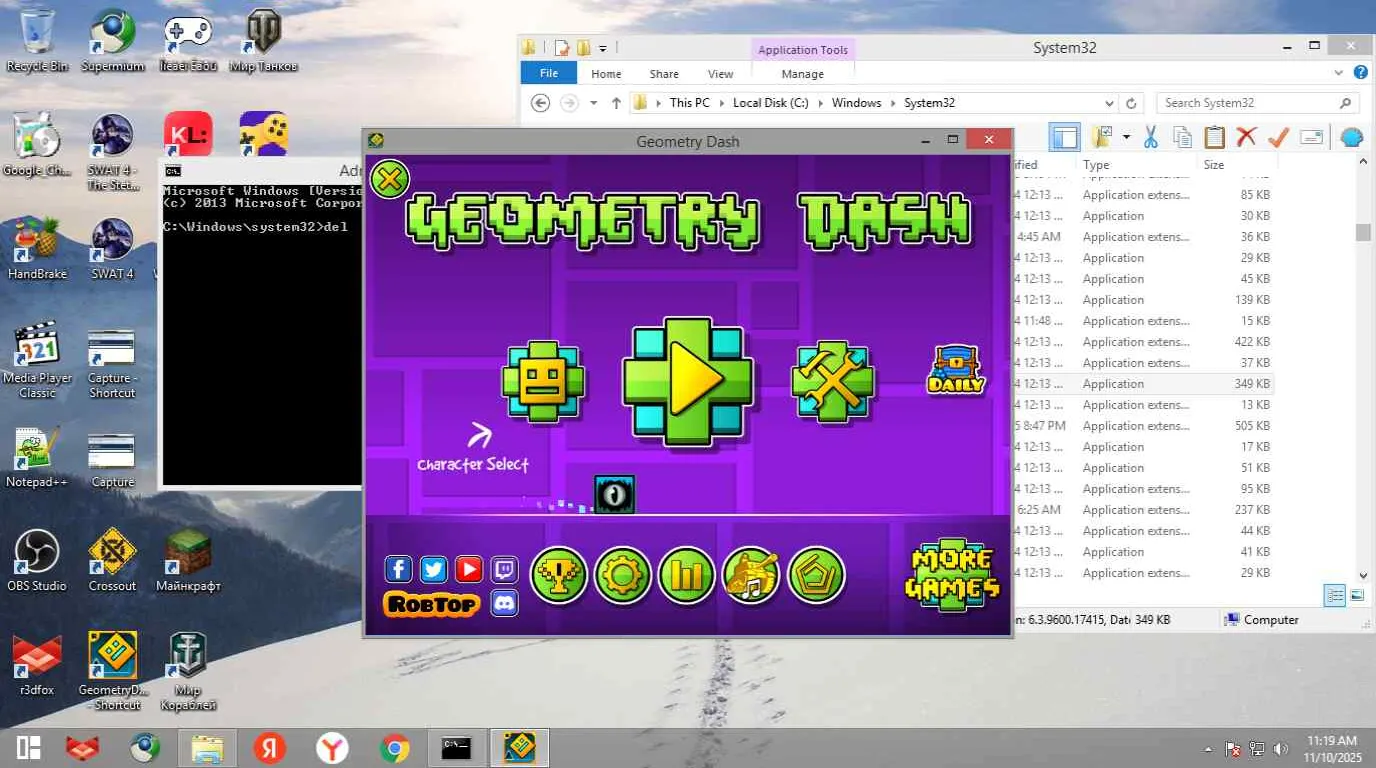Expand the Explorer ribbon chevron
The width and height of the screenshot is (1376, 768).
point(1339,73)
